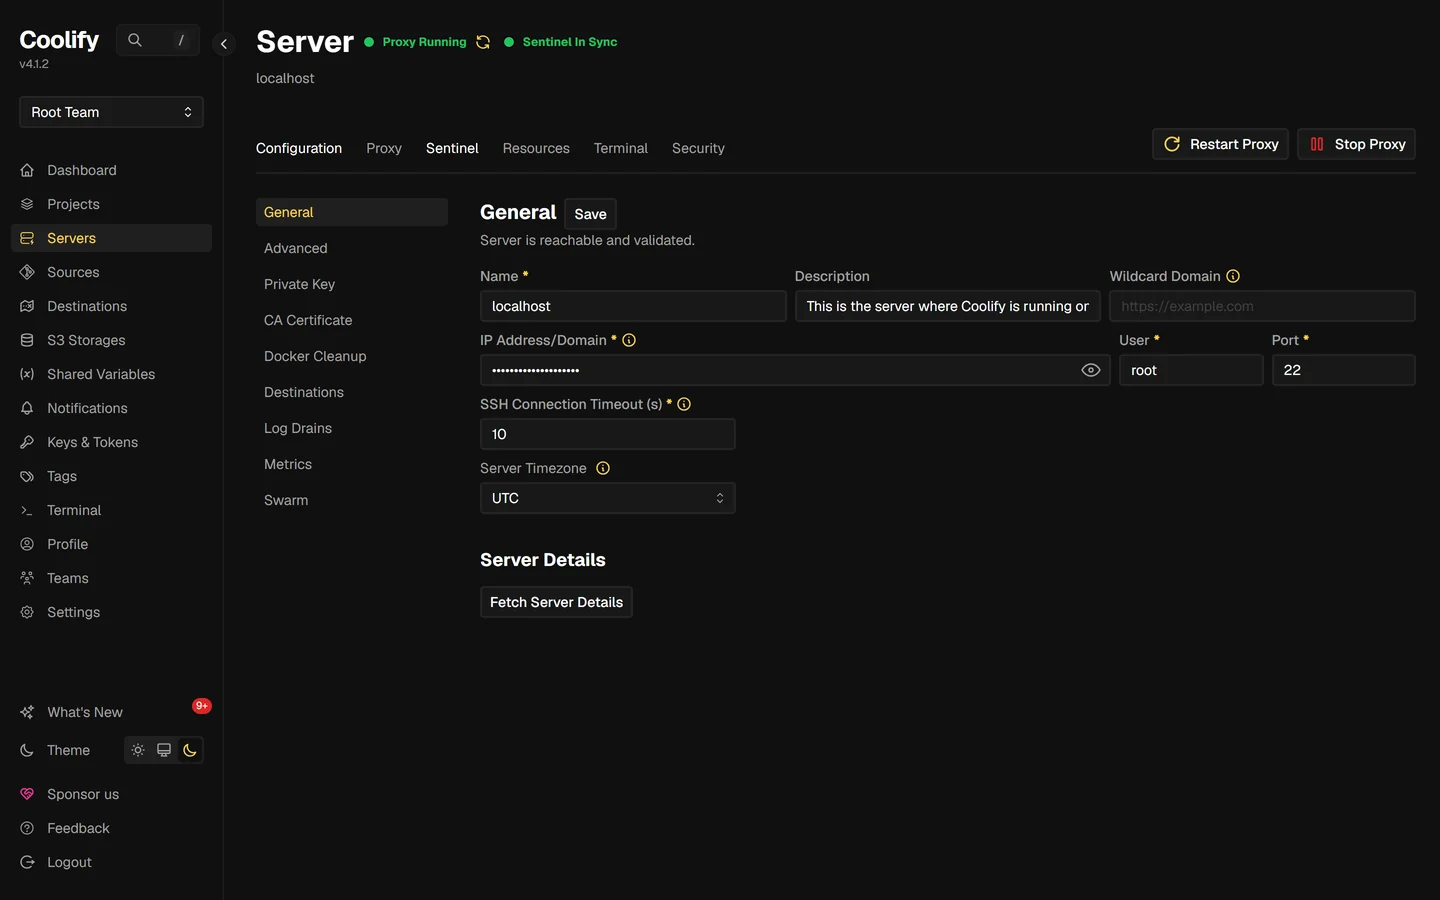Open Sponsor us from its heart icon
The width and height of the screenshot is (1440, 900).
coord(27,794)
